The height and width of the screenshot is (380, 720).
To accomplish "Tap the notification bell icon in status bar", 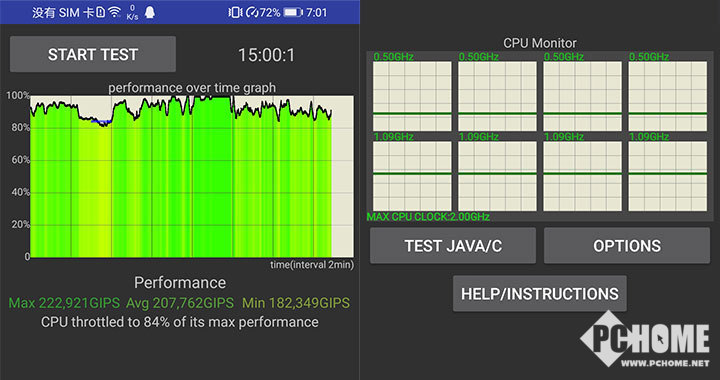I will 150,12.
